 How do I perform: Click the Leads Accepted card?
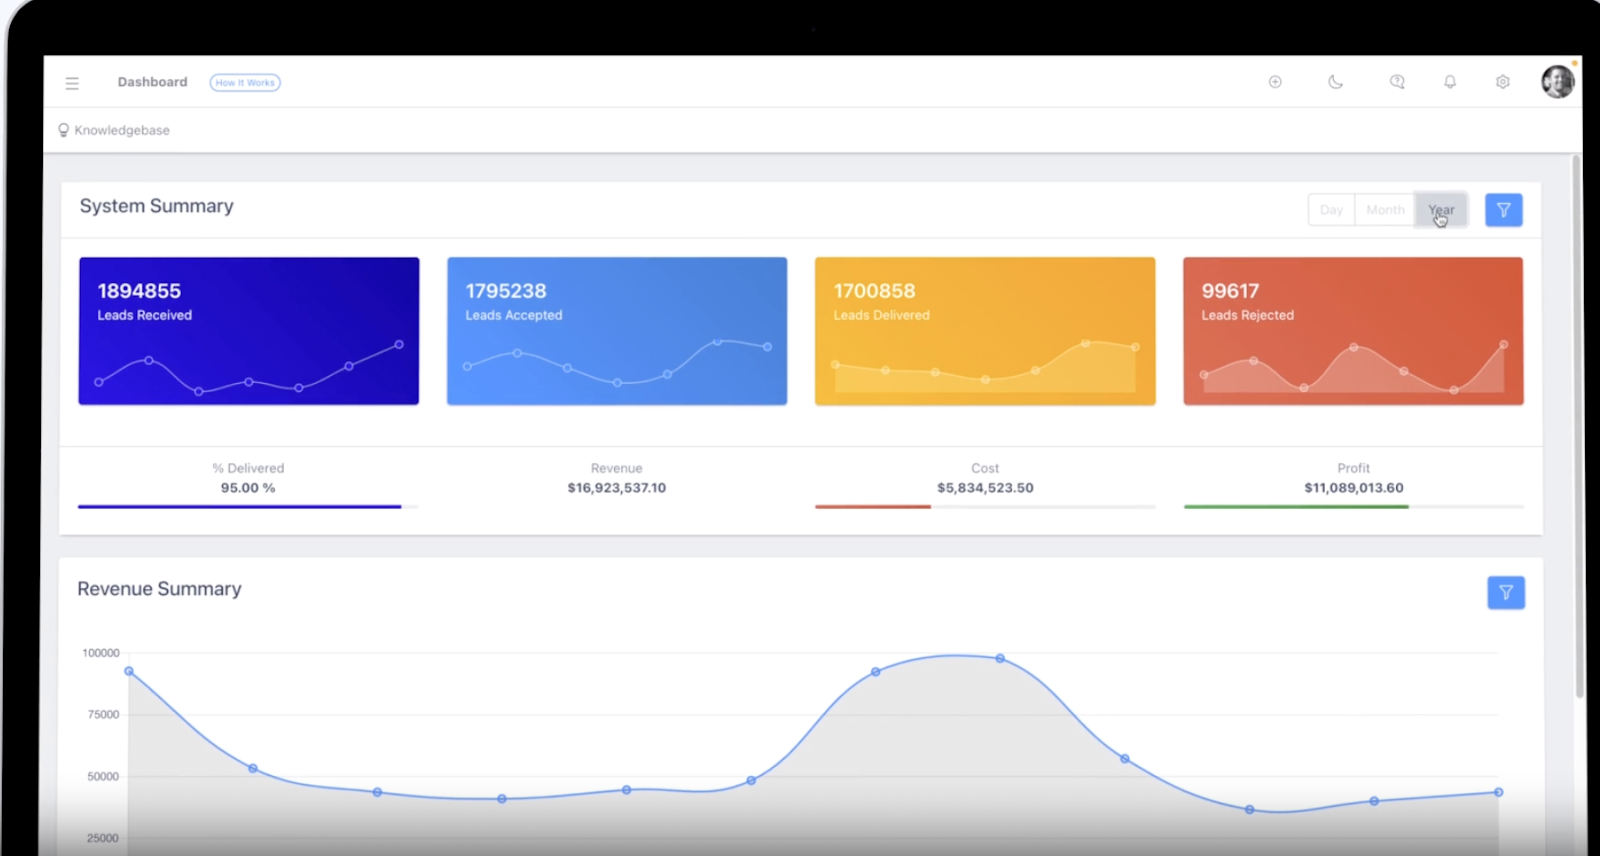pos(617,331)
